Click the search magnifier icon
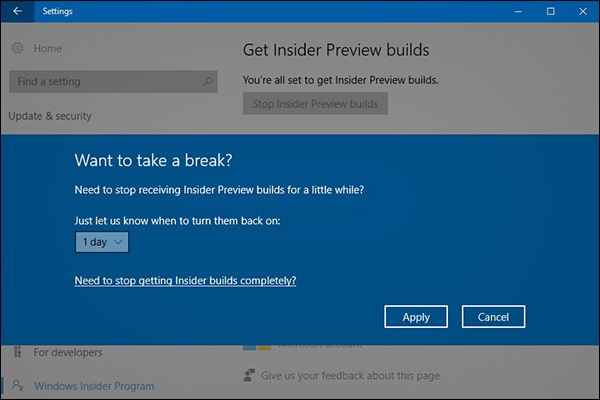The width and height of the screenshot is (600, 400). point(208,81)
